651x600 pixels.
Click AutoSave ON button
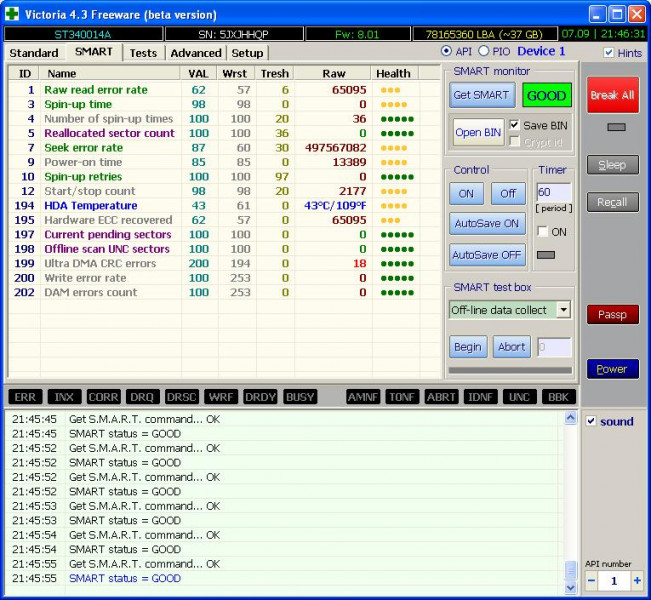click(487, 223)
